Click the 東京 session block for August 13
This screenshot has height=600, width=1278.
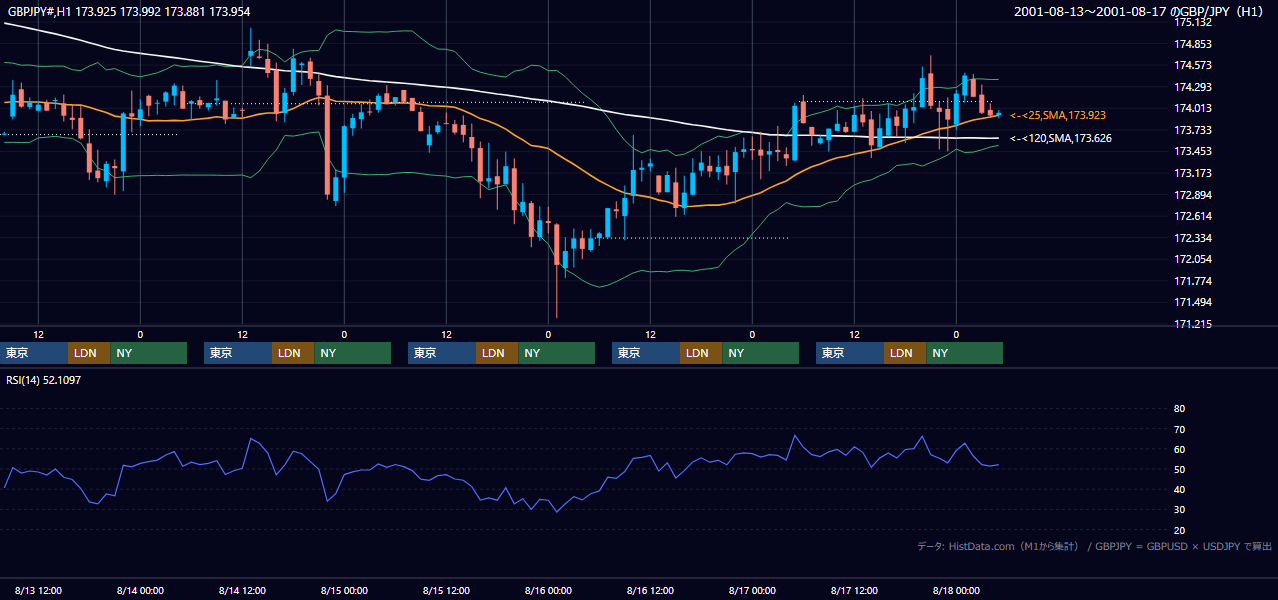[x=34, y=353]
